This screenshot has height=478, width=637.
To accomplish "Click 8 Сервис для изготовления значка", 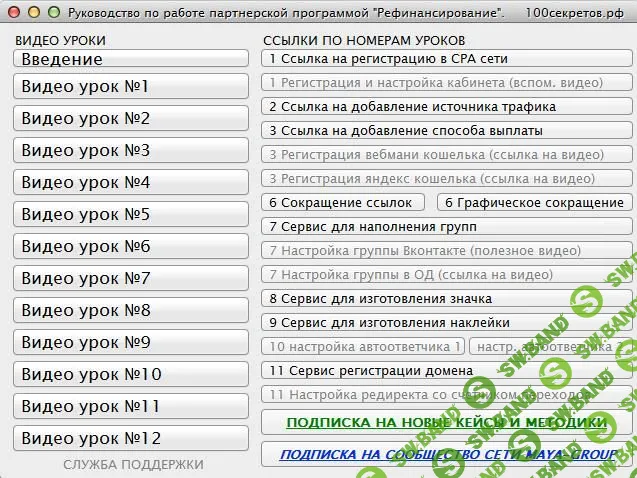I will click(x=447, y=299).
